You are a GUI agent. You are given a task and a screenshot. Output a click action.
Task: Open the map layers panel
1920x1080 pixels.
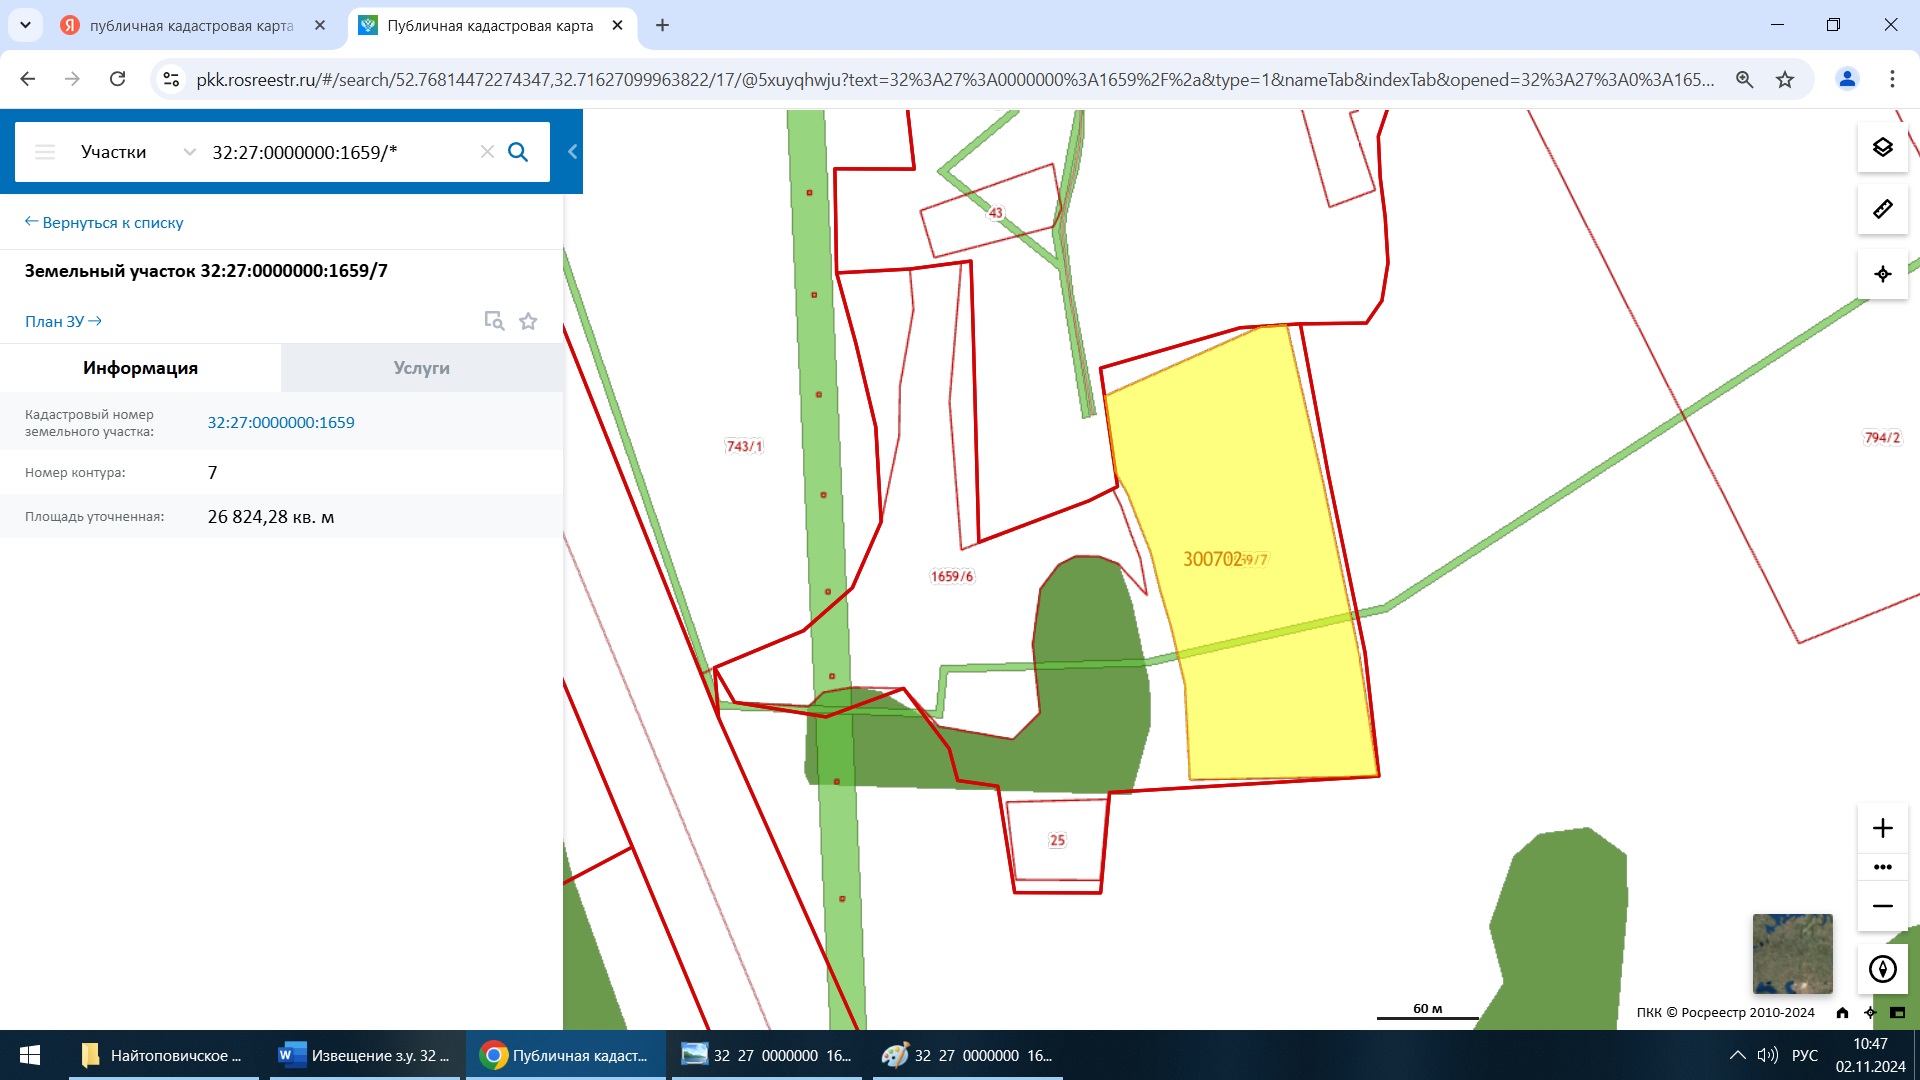click(1882, 148)
